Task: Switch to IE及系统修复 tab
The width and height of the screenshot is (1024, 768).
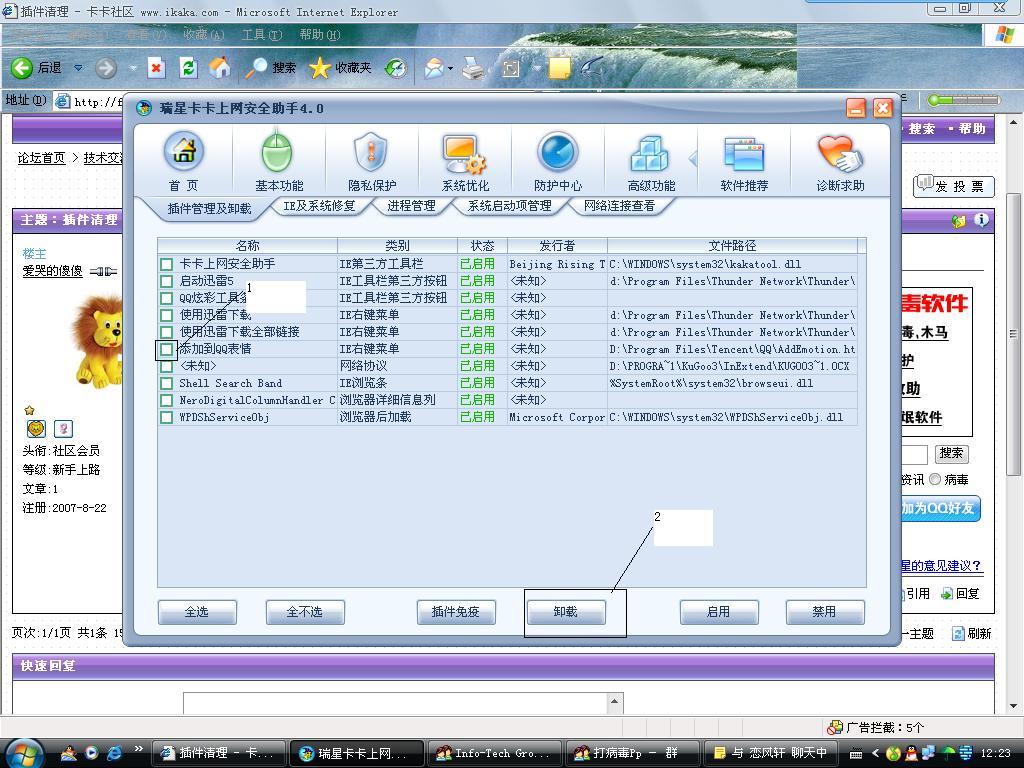Action: [319, 206]
